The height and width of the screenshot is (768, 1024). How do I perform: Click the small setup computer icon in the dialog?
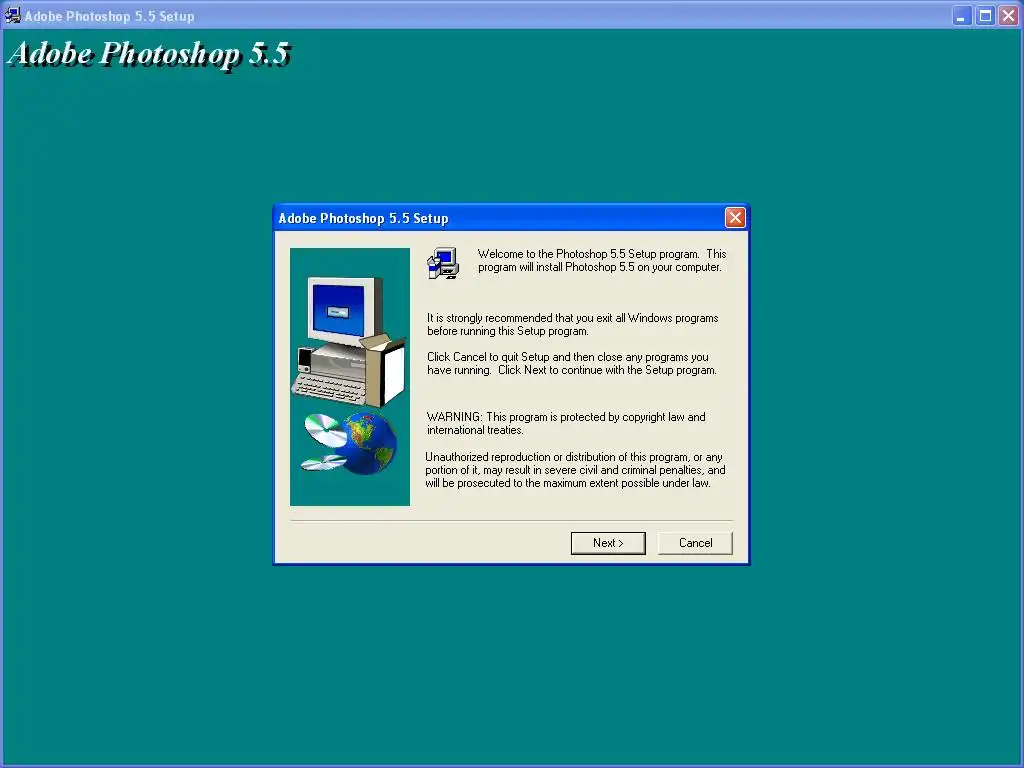(443, 263)
